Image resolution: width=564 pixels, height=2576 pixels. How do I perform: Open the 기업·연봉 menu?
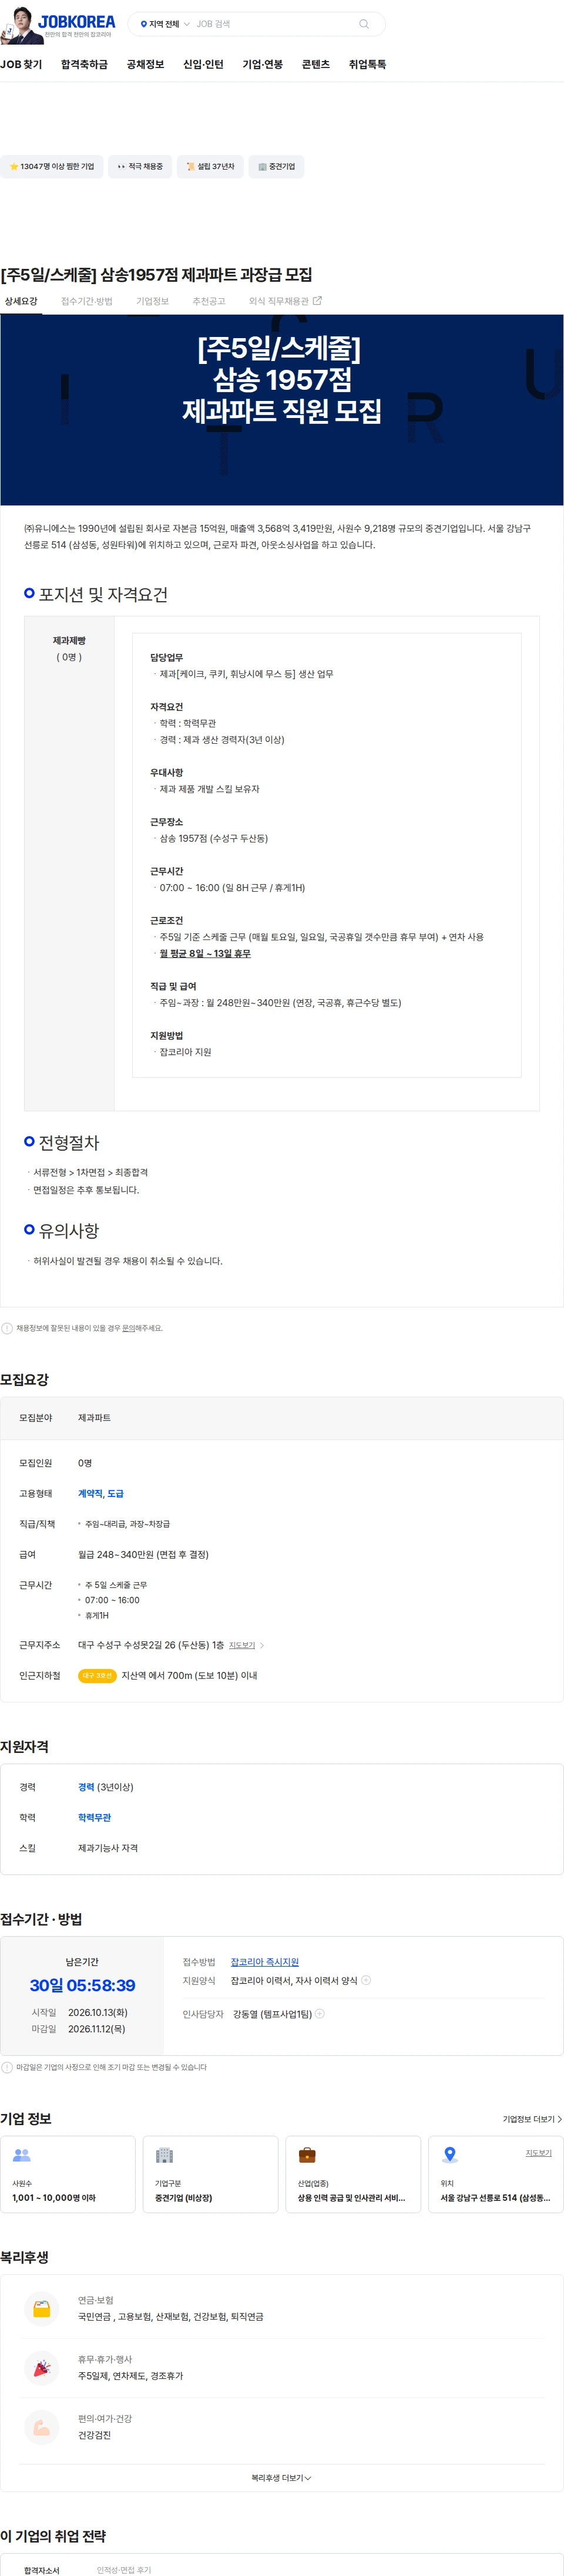pyautogui.click(x=262, y=64)
